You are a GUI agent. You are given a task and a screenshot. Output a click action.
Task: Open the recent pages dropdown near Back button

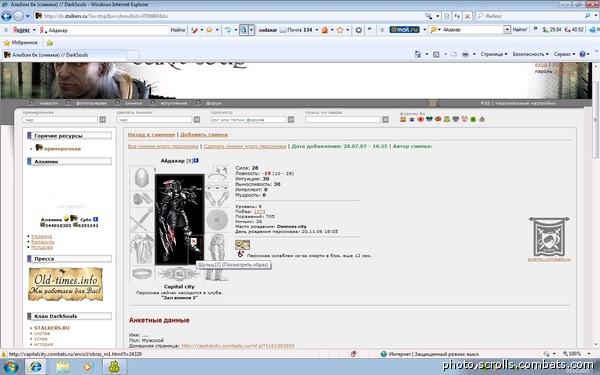[x=28, y=16]
